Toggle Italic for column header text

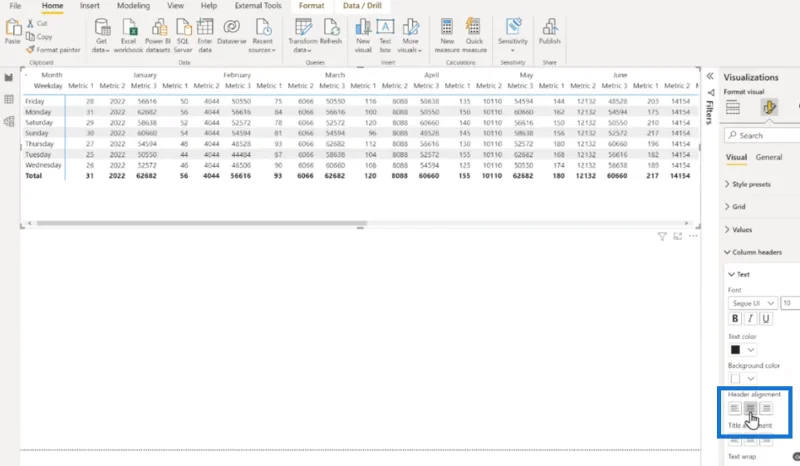click(750, 318)
